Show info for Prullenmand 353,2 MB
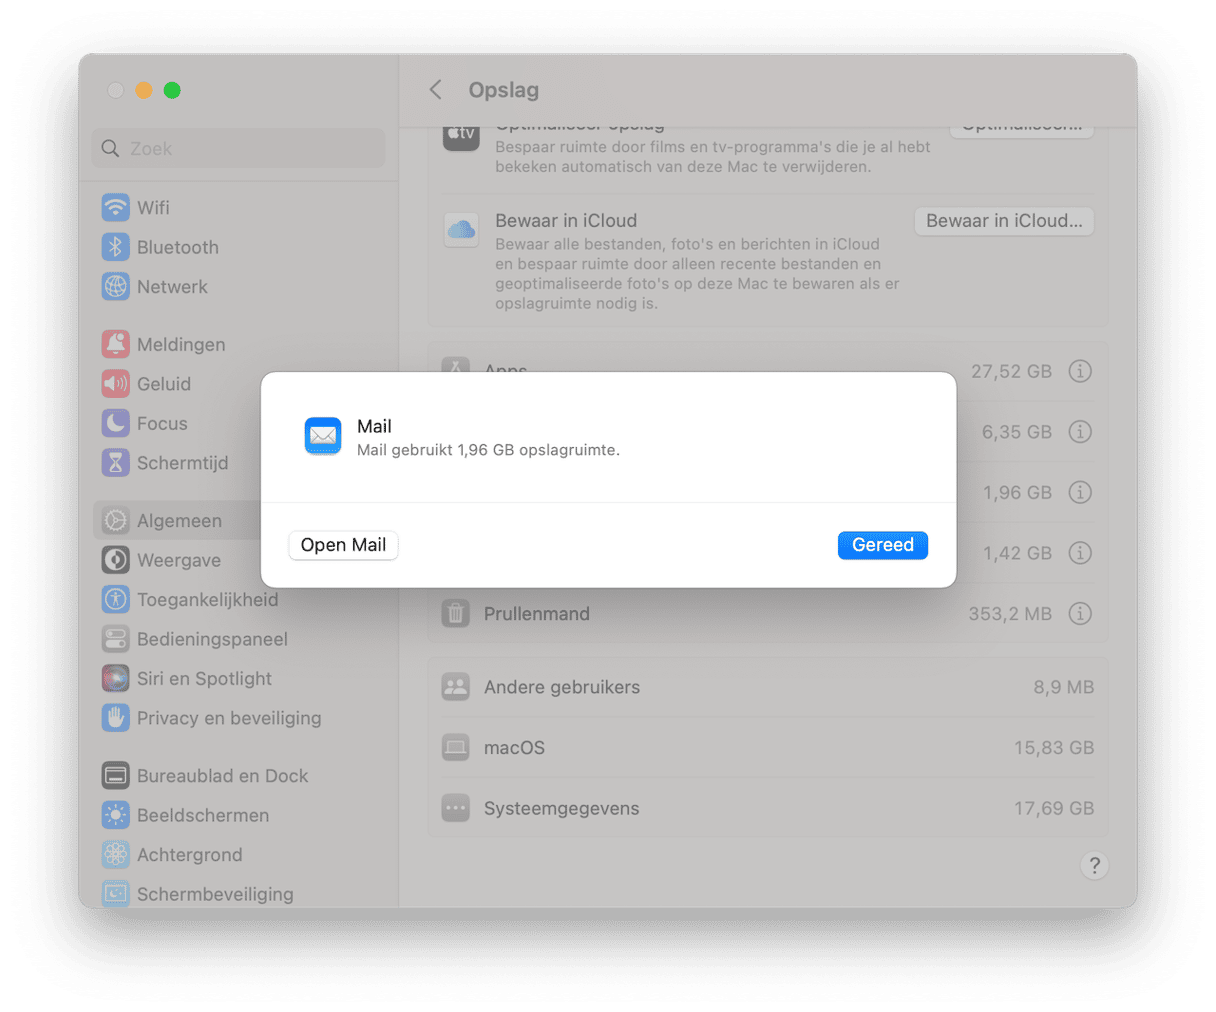This screenshot has height=1012, width=1216. 1080,613
